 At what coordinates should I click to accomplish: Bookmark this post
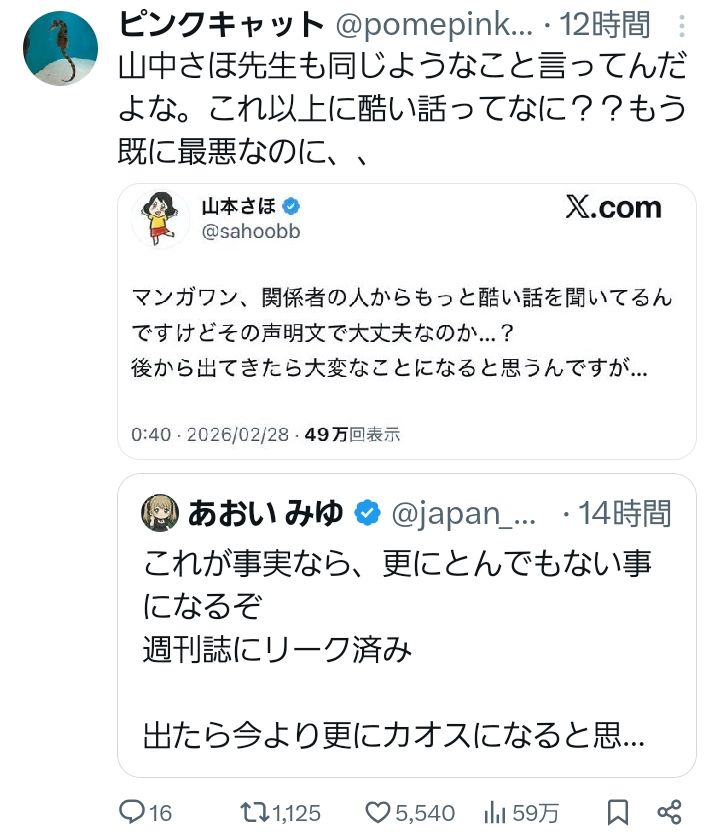coord(618,812)
